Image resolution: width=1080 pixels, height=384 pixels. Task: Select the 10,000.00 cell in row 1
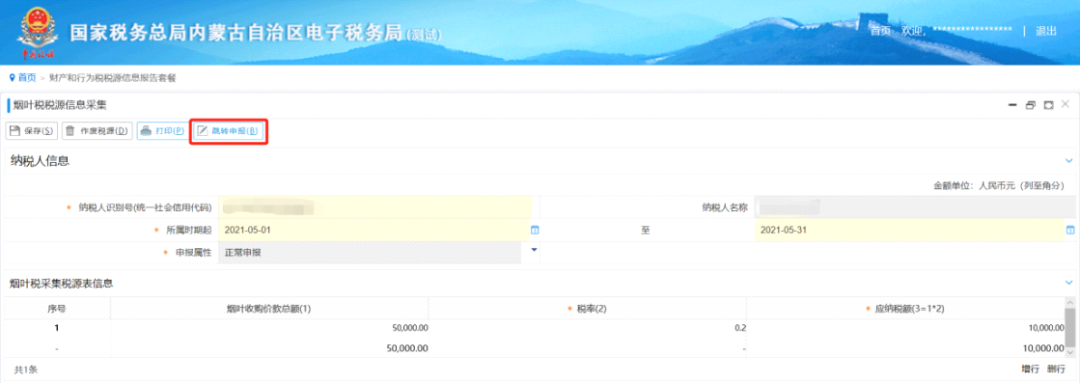tap(905, 328)
